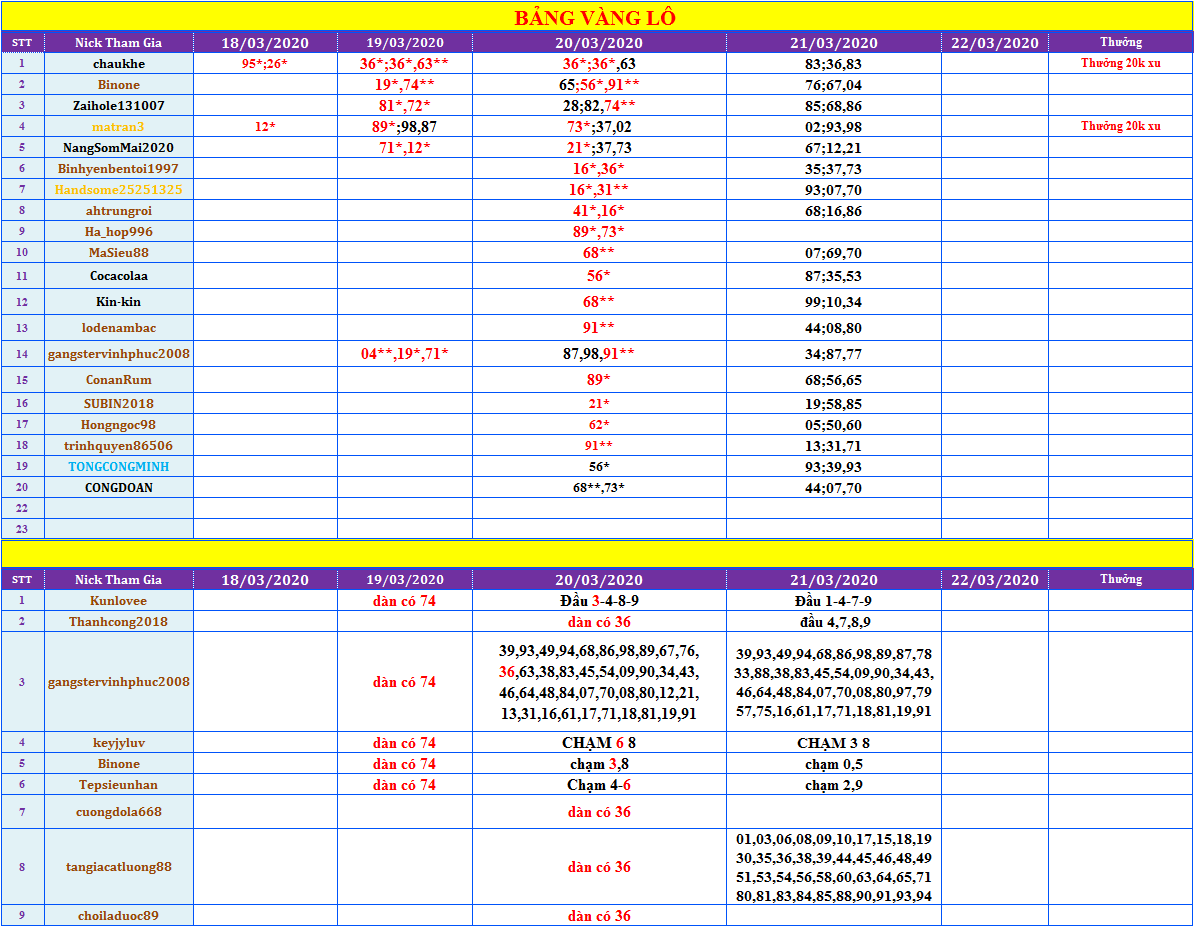Image resolution: width=1194 pixels, height=926 pixels.
Task: Click the nickname 'Kunlovee'
Action: coord(119,601)
